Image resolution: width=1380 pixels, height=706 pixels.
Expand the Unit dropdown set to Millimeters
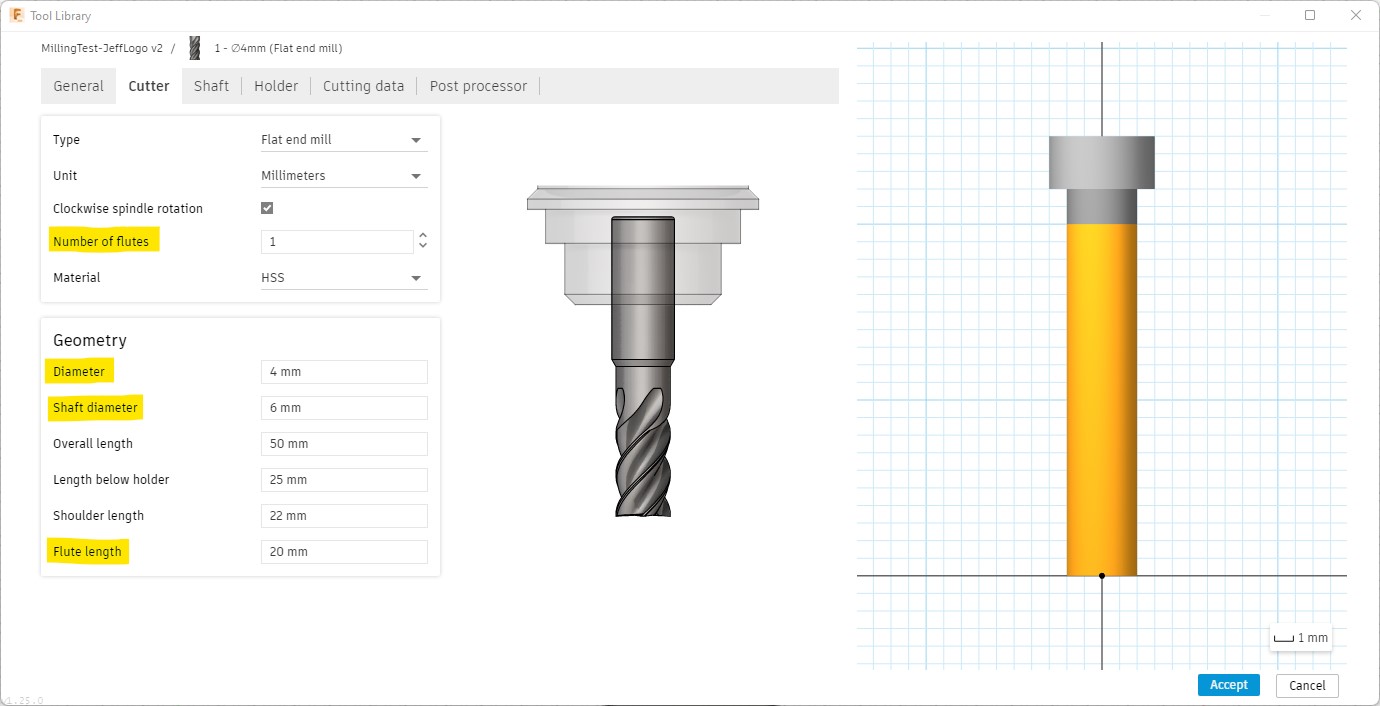[x=343, y=176]
